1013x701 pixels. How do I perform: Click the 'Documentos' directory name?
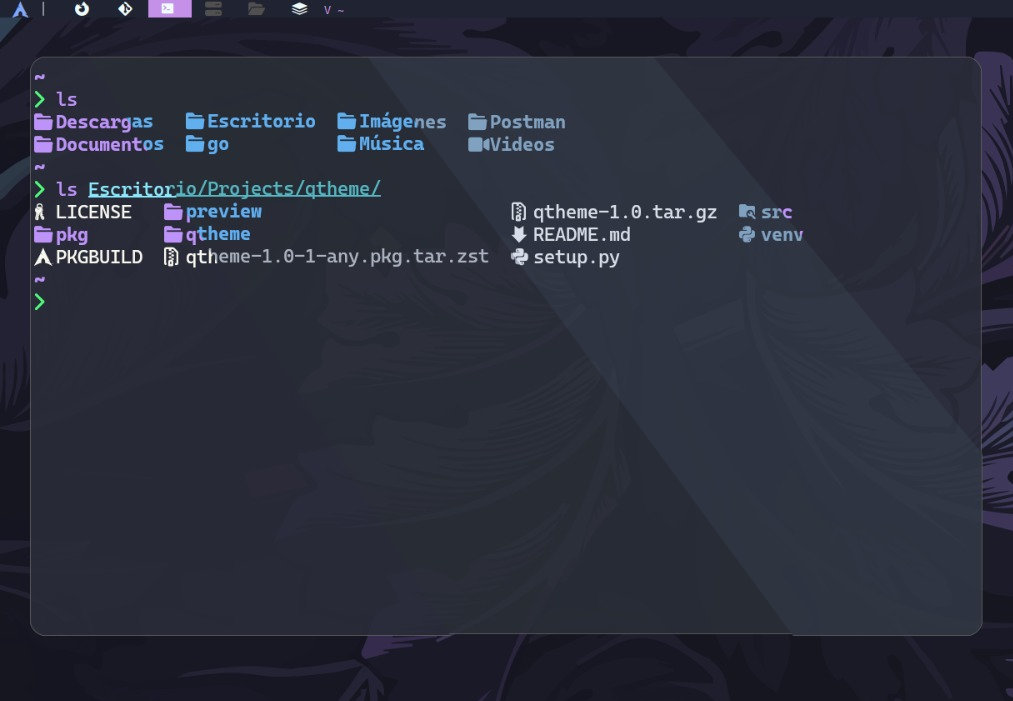point(110,144)
